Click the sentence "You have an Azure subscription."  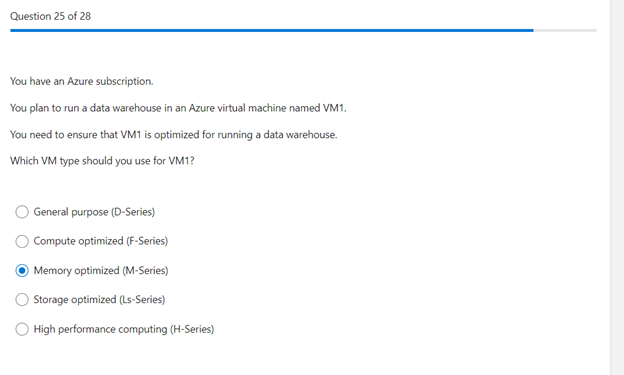point(82,81)
